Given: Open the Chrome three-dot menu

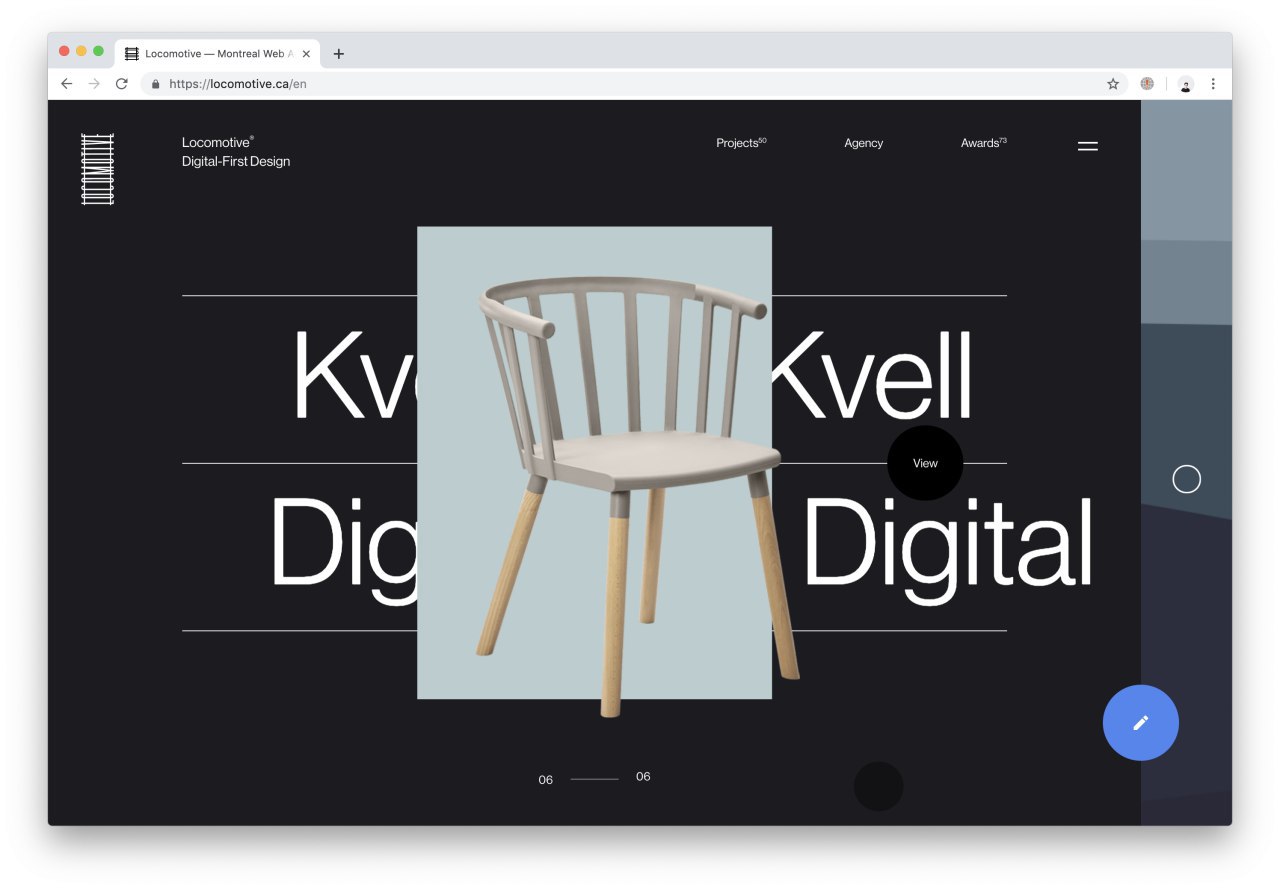Looking at the screenshot, I should point(1213,84).
